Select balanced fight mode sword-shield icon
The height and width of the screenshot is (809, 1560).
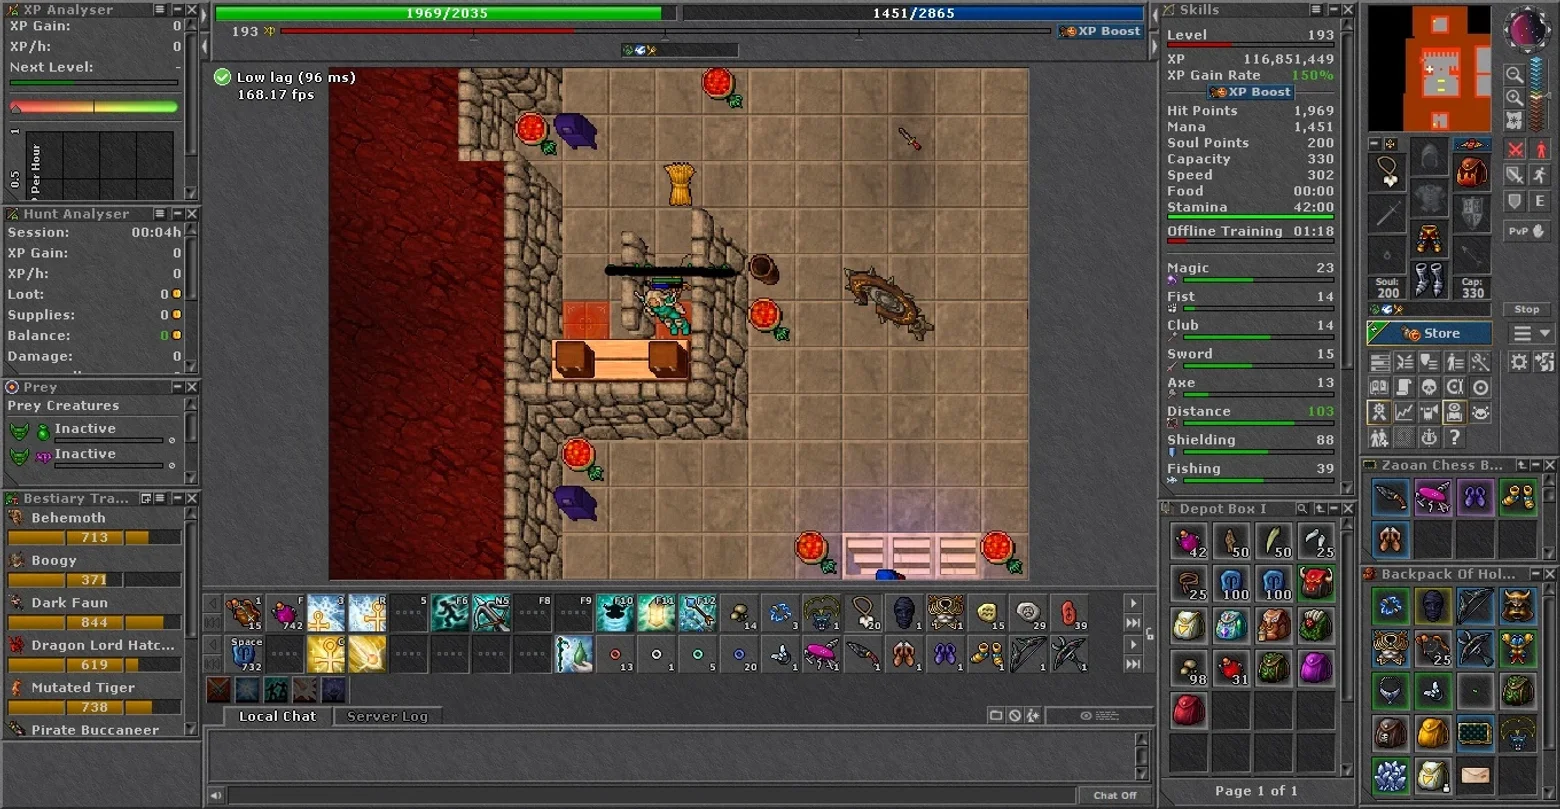1516,175
